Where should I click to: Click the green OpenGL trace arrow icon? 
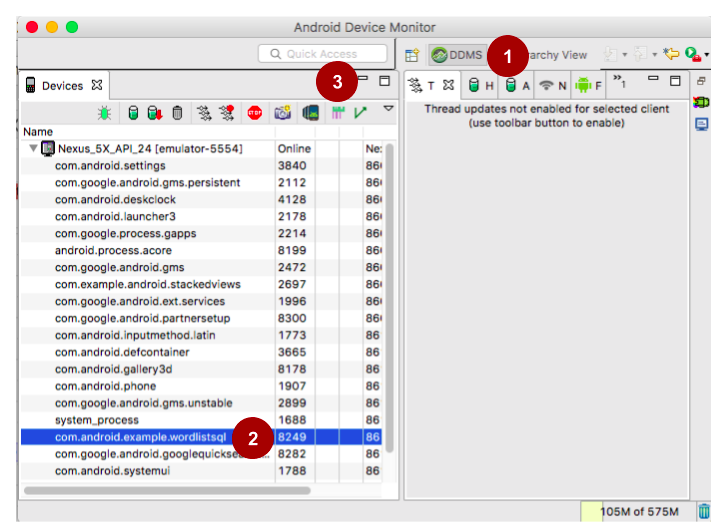pyautogui.click(x=360, y=113)
